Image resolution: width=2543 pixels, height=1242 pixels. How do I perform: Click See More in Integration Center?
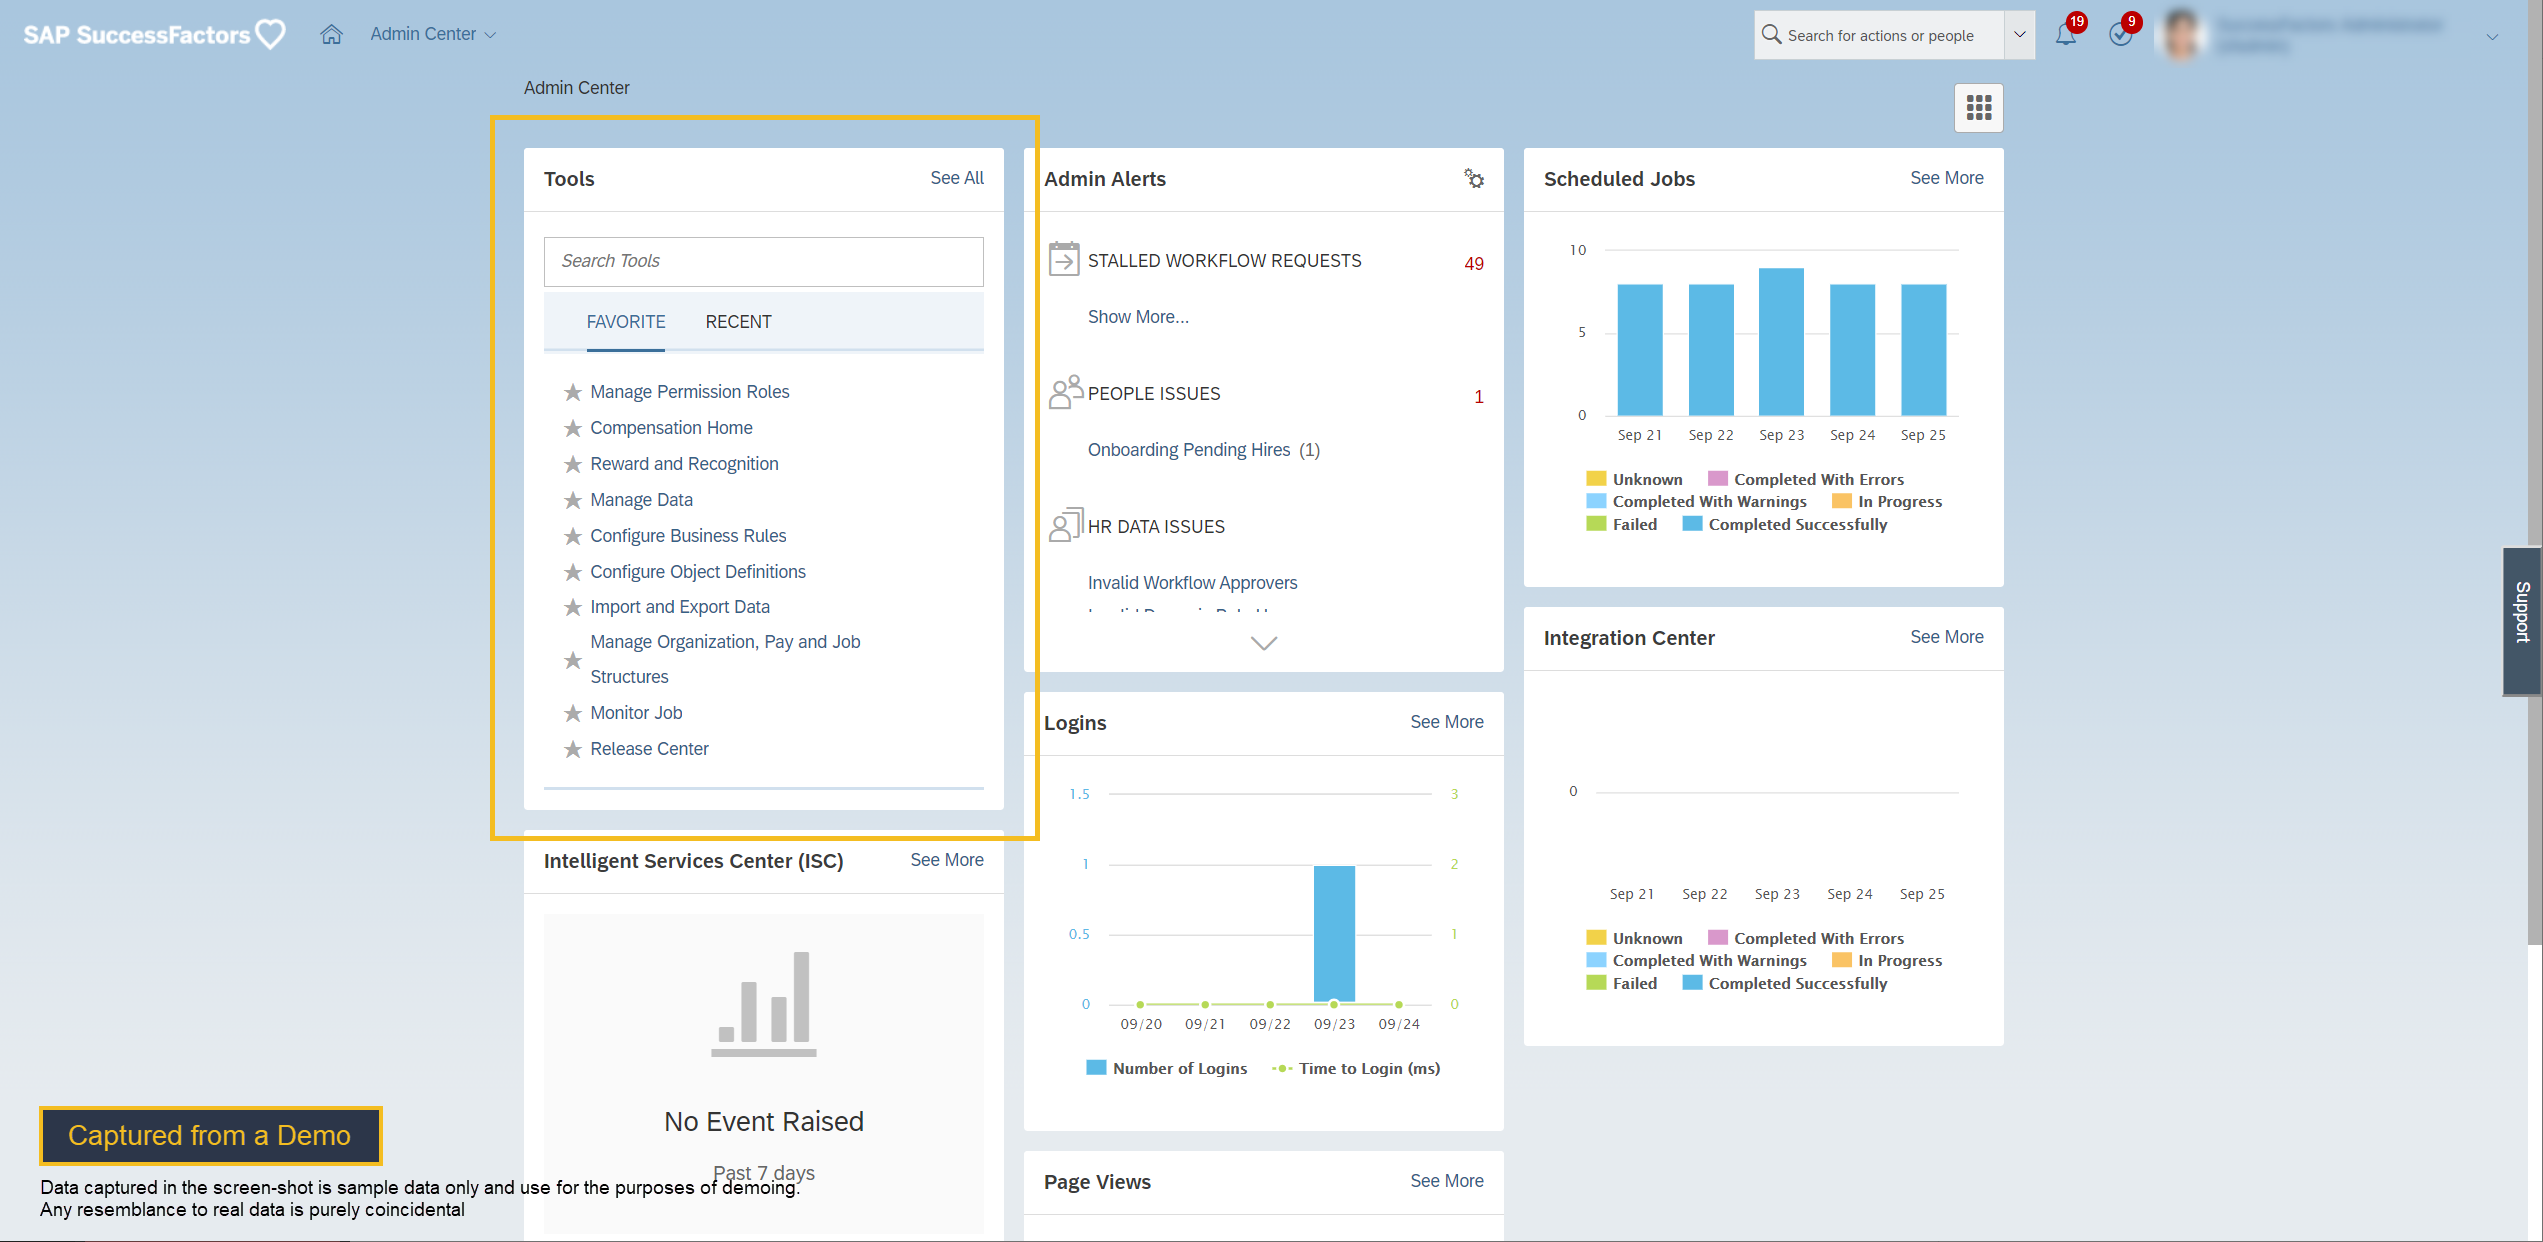coord(1946,637)
